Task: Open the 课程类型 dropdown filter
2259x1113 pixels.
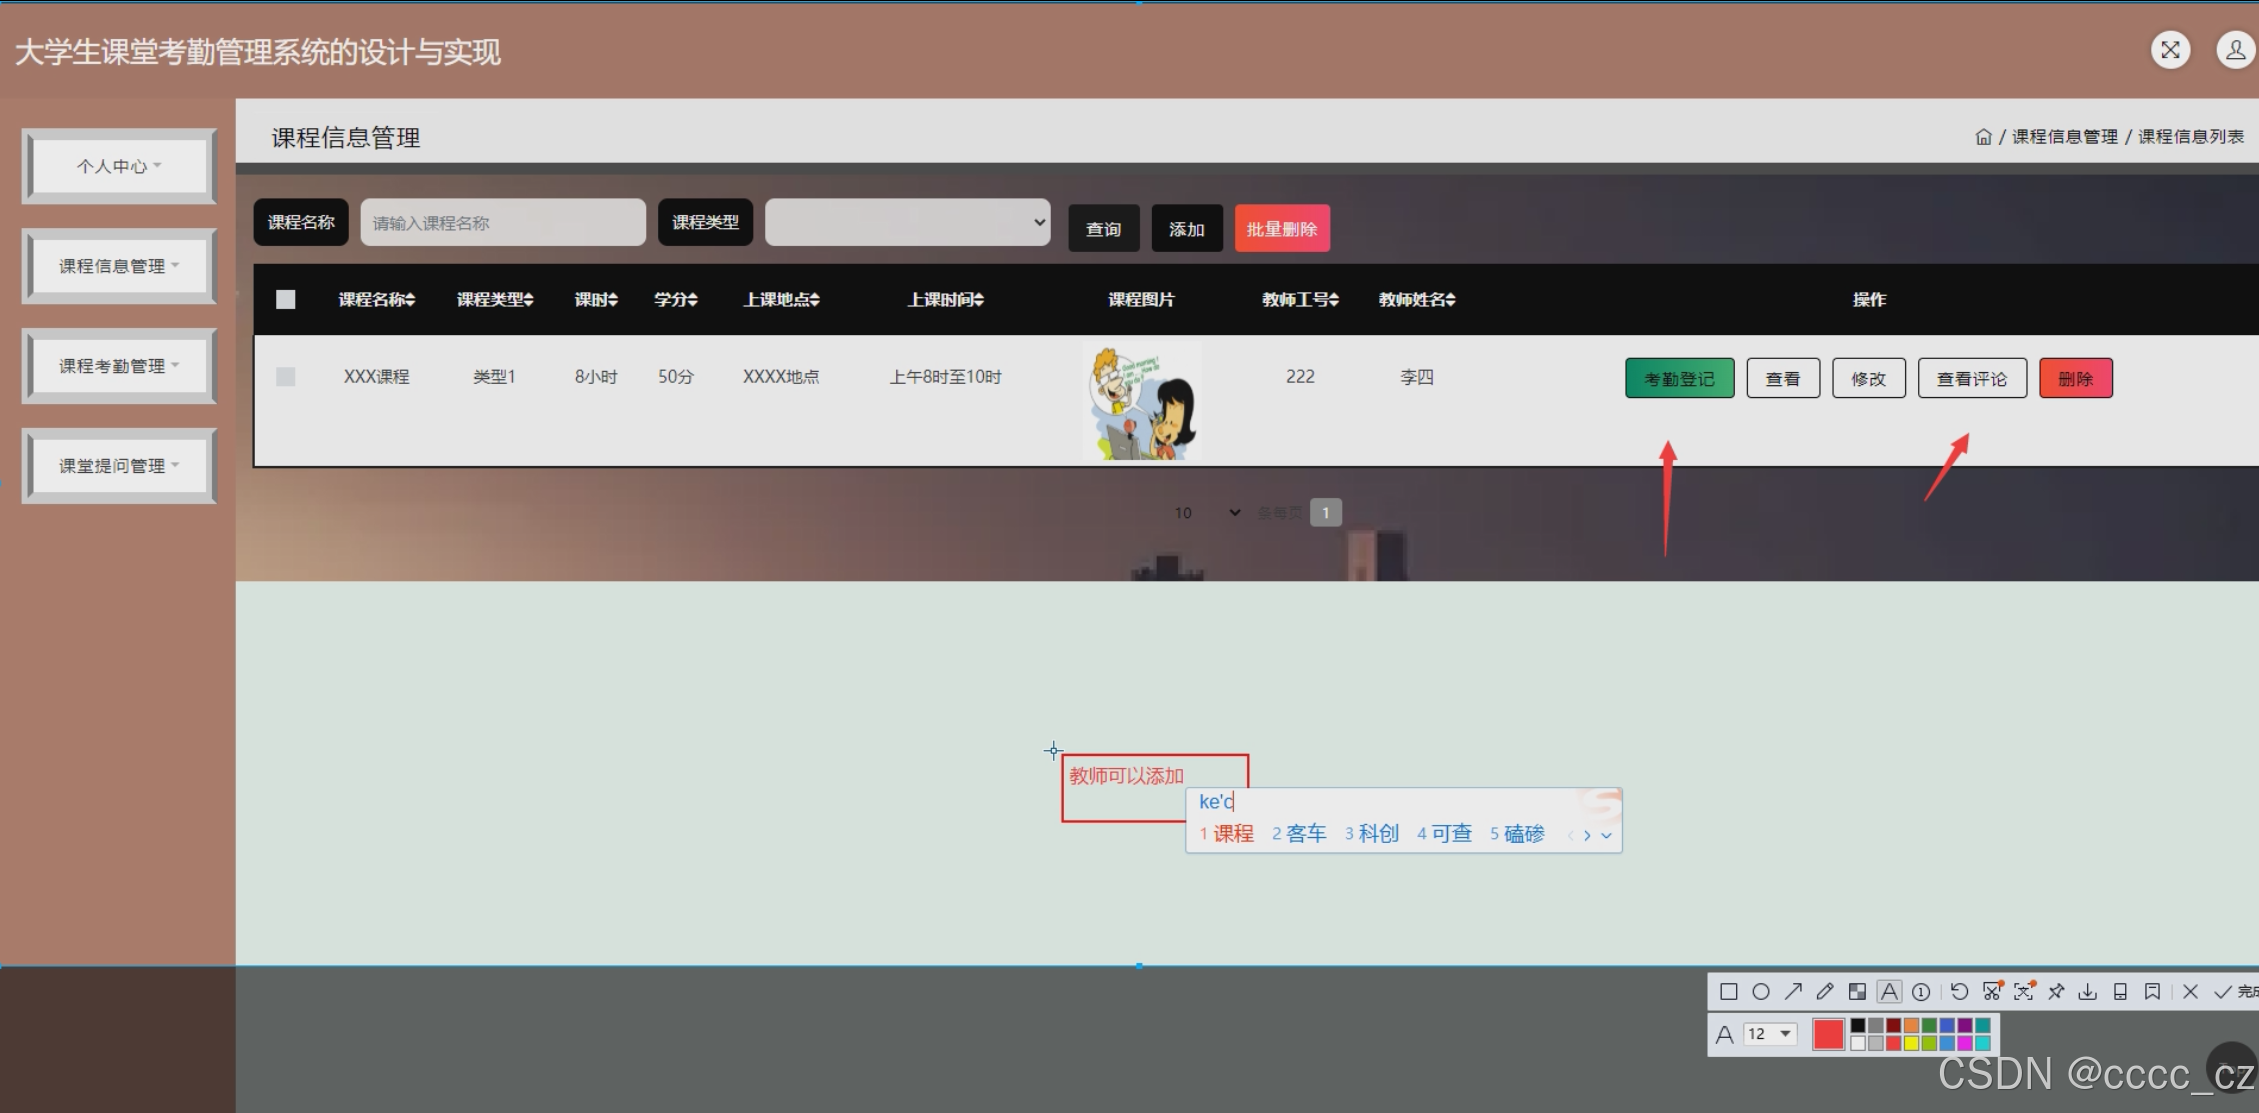Action: [x=907, y=222]
